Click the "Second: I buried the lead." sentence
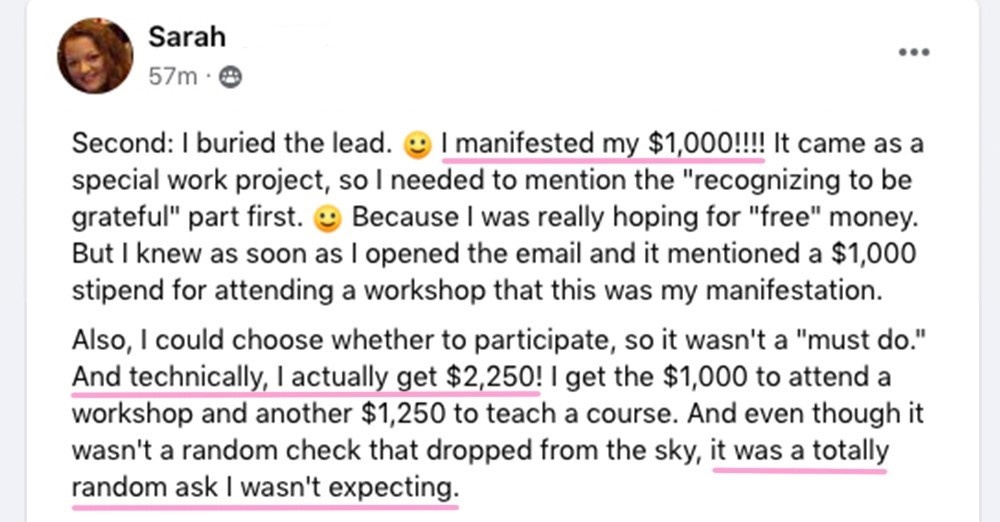The image size is (1000, 522). [x=232, y=143]
